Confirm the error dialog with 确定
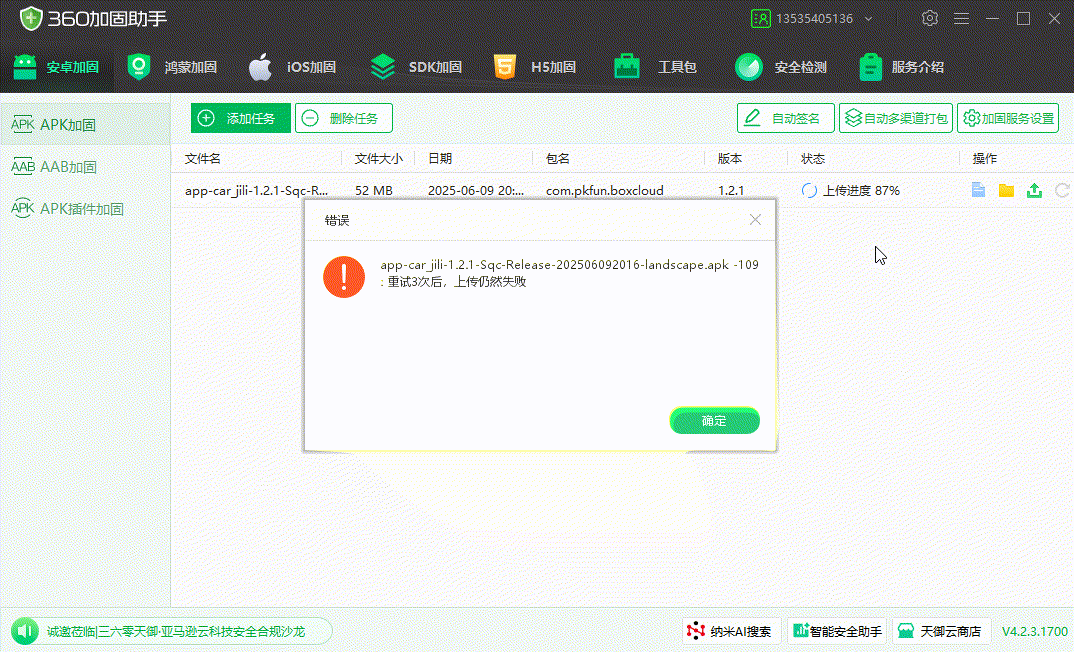This screenshot has height=652, width=1074. point(714,420)
